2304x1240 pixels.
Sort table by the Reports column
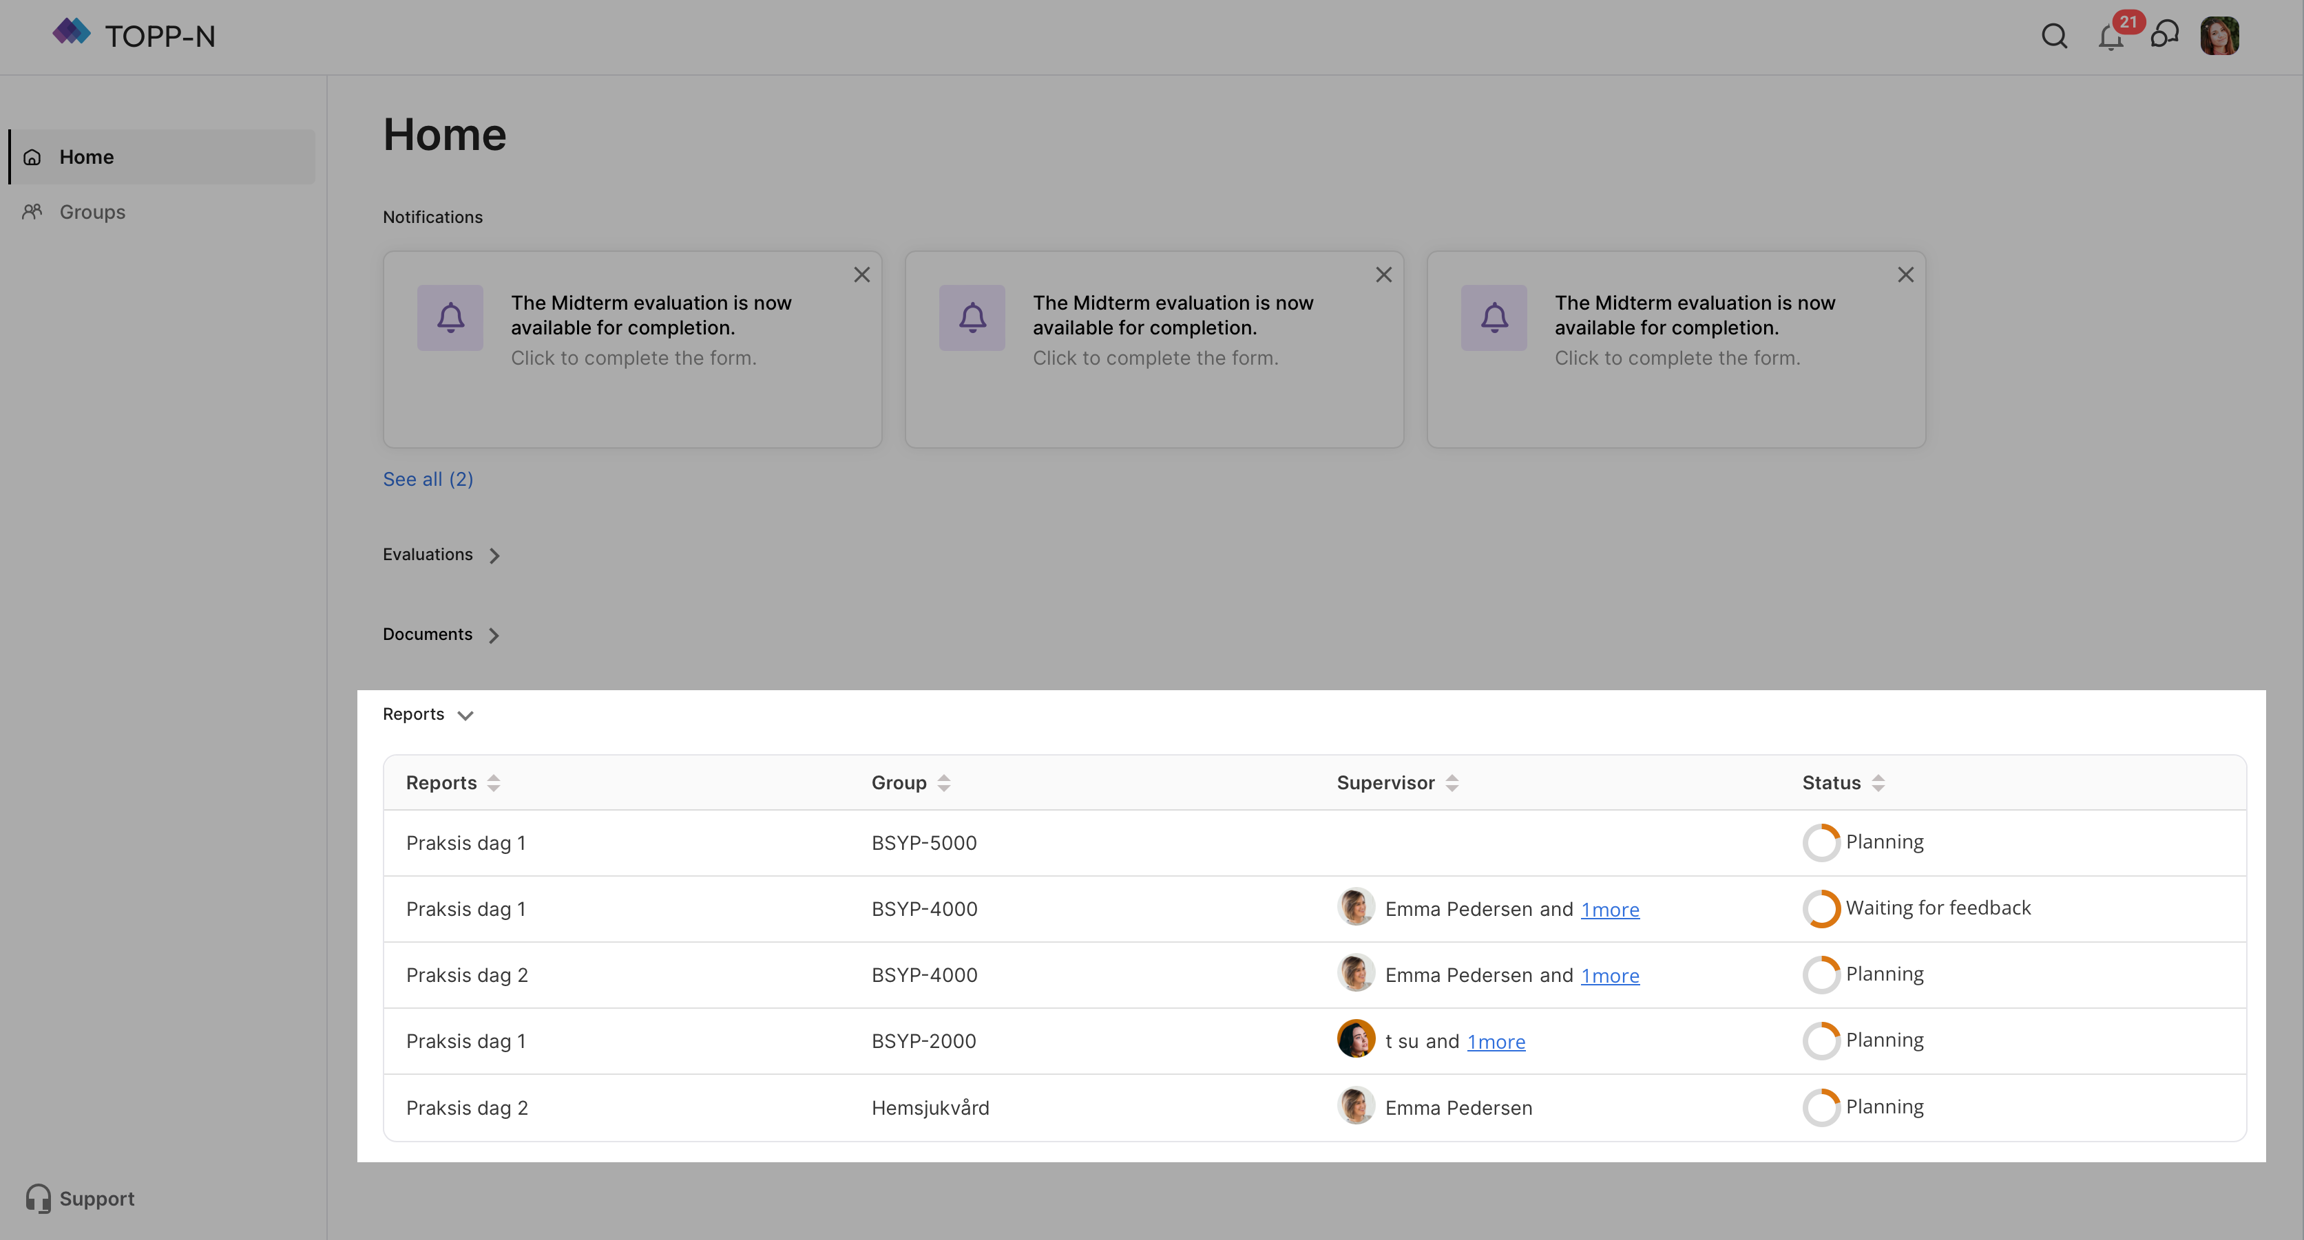point(494,783)
